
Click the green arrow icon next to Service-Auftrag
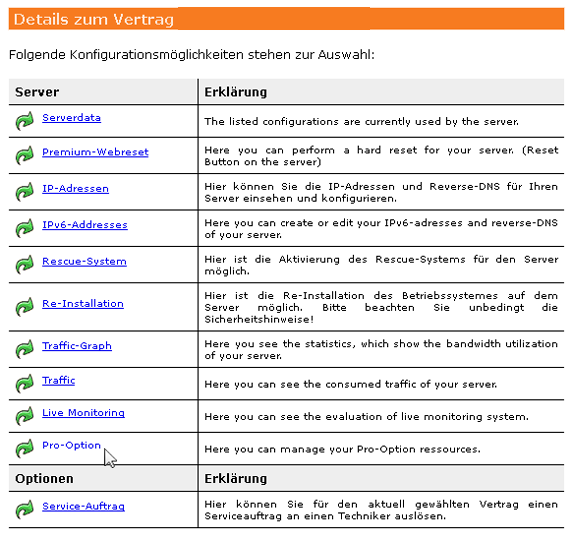pos(24,509)
